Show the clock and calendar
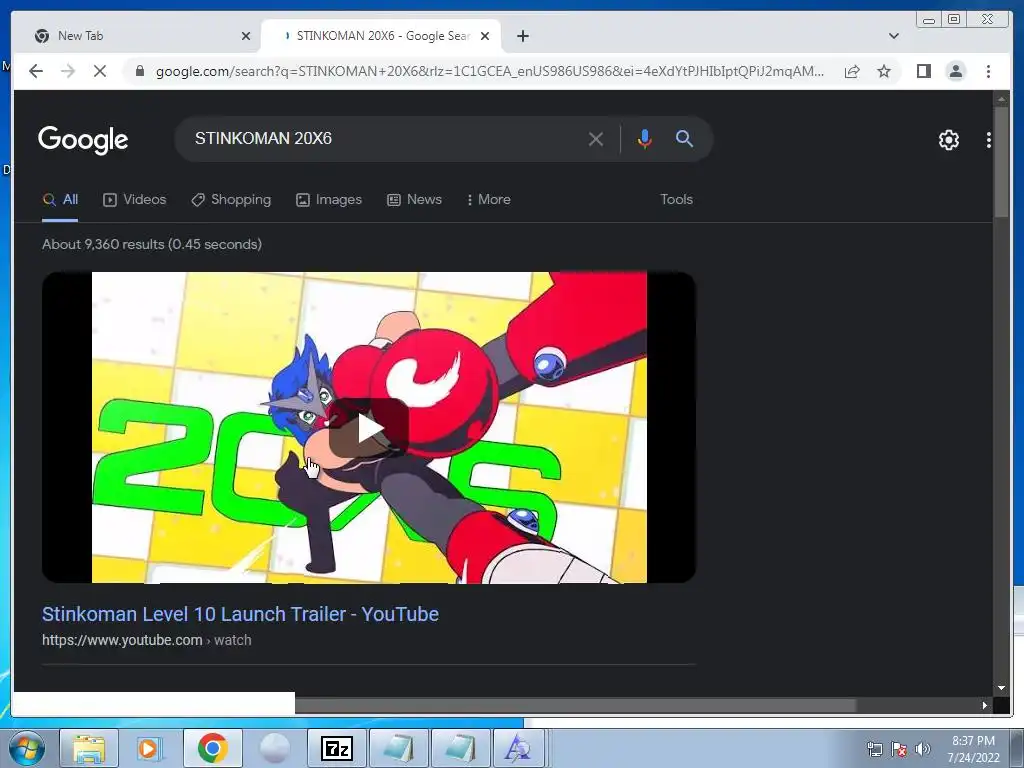Screen dimensions: 1024x768 (x=973, y=749)
